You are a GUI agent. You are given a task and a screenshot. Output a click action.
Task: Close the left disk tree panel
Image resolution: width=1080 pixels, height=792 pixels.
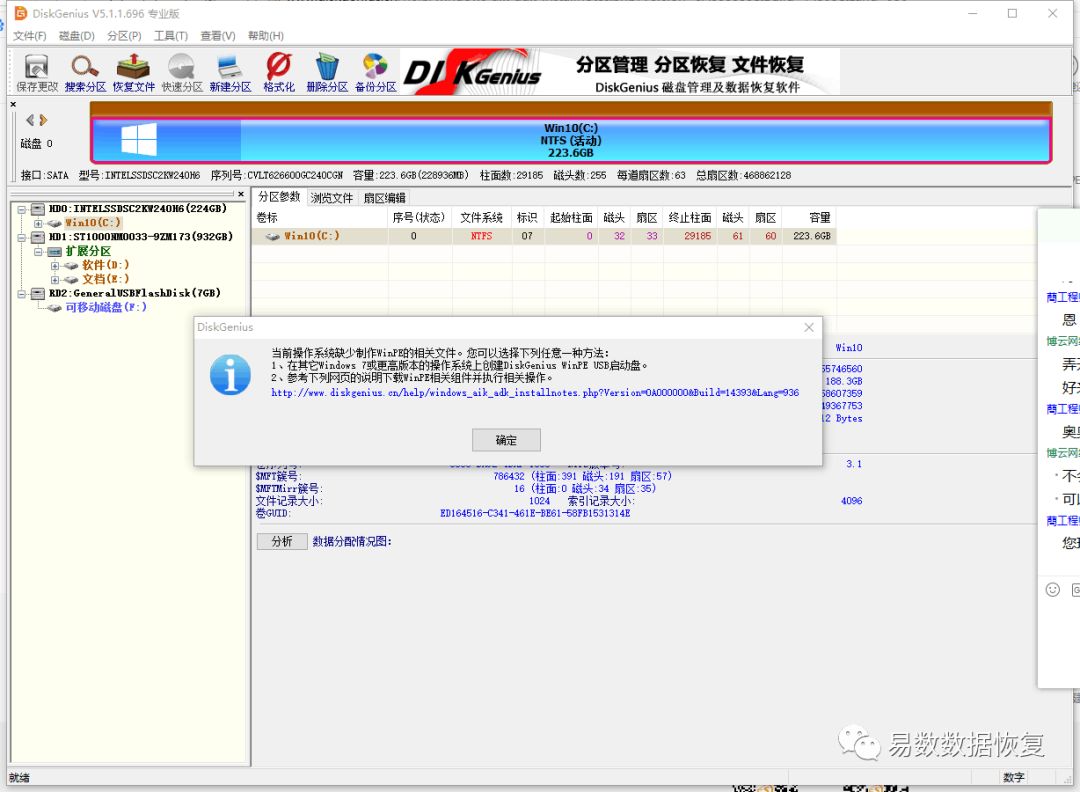[x=240, y=194]
